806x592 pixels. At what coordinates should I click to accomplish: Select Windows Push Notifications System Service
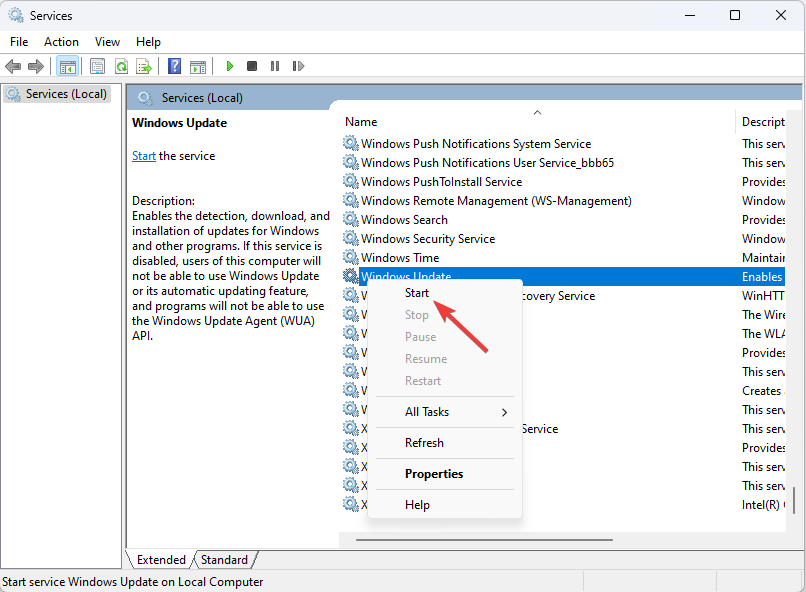[x=476, y=143]
